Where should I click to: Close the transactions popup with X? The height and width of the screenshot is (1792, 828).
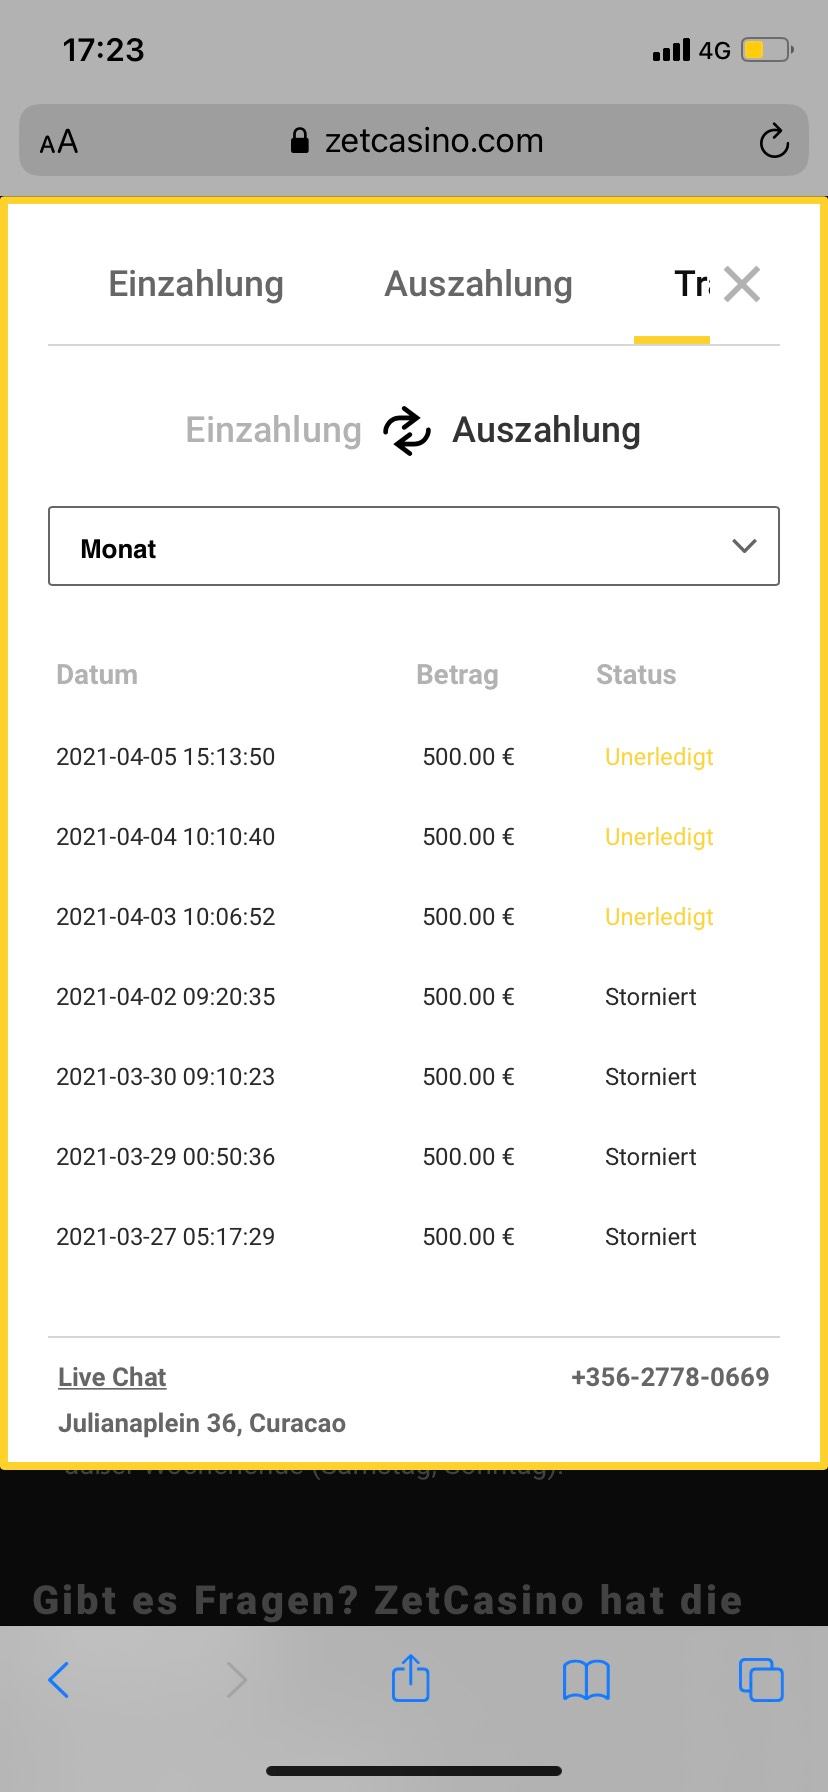742,284
